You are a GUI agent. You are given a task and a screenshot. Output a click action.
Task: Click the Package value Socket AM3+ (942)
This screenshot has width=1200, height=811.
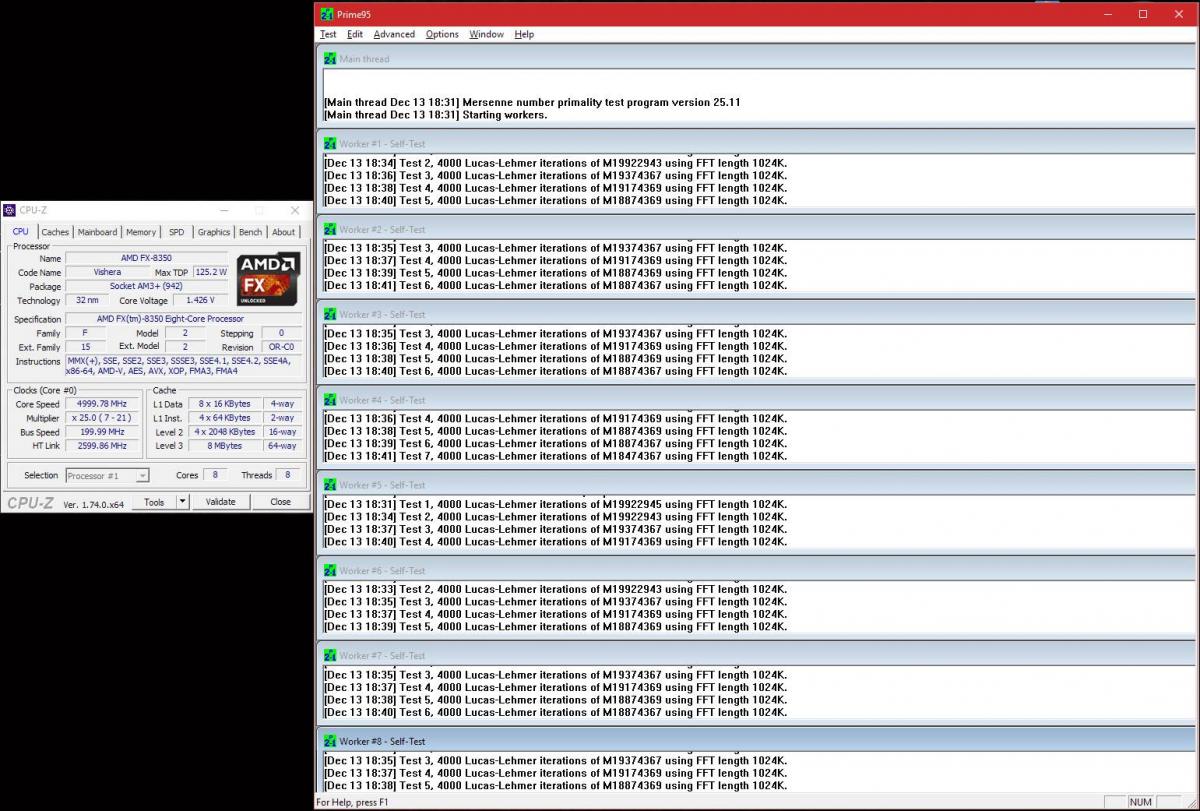(145, 286)
